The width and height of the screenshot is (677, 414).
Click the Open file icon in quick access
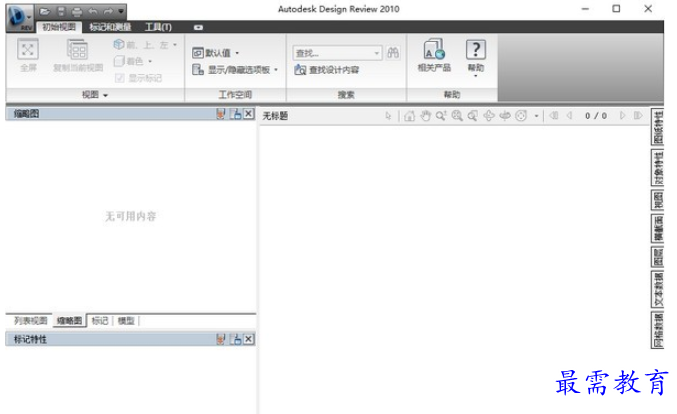coord(45,12)
